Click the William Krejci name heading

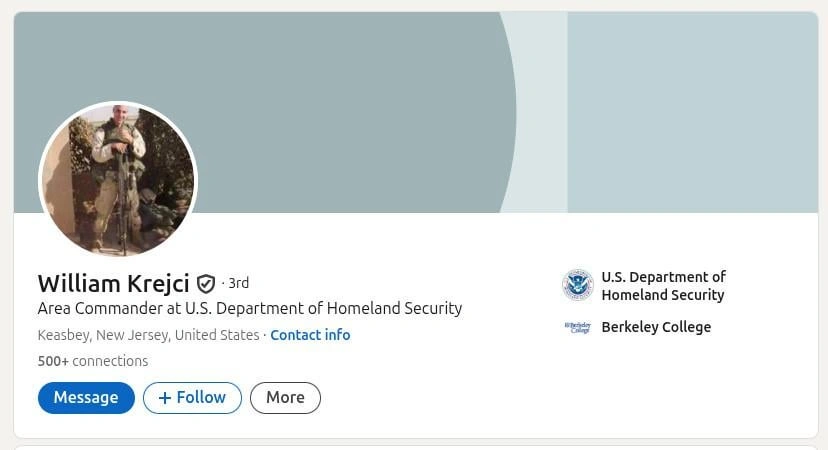pos(114,284)
